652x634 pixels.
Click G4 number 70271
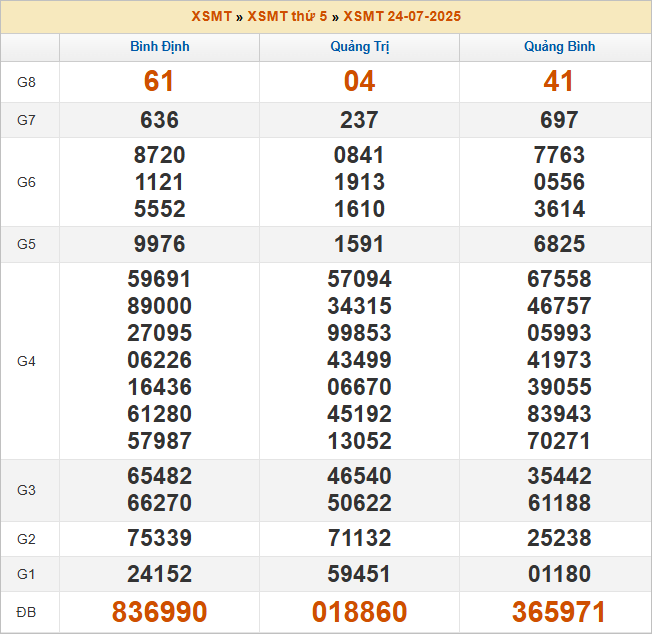pyautogui.click(x=559, y=441)
